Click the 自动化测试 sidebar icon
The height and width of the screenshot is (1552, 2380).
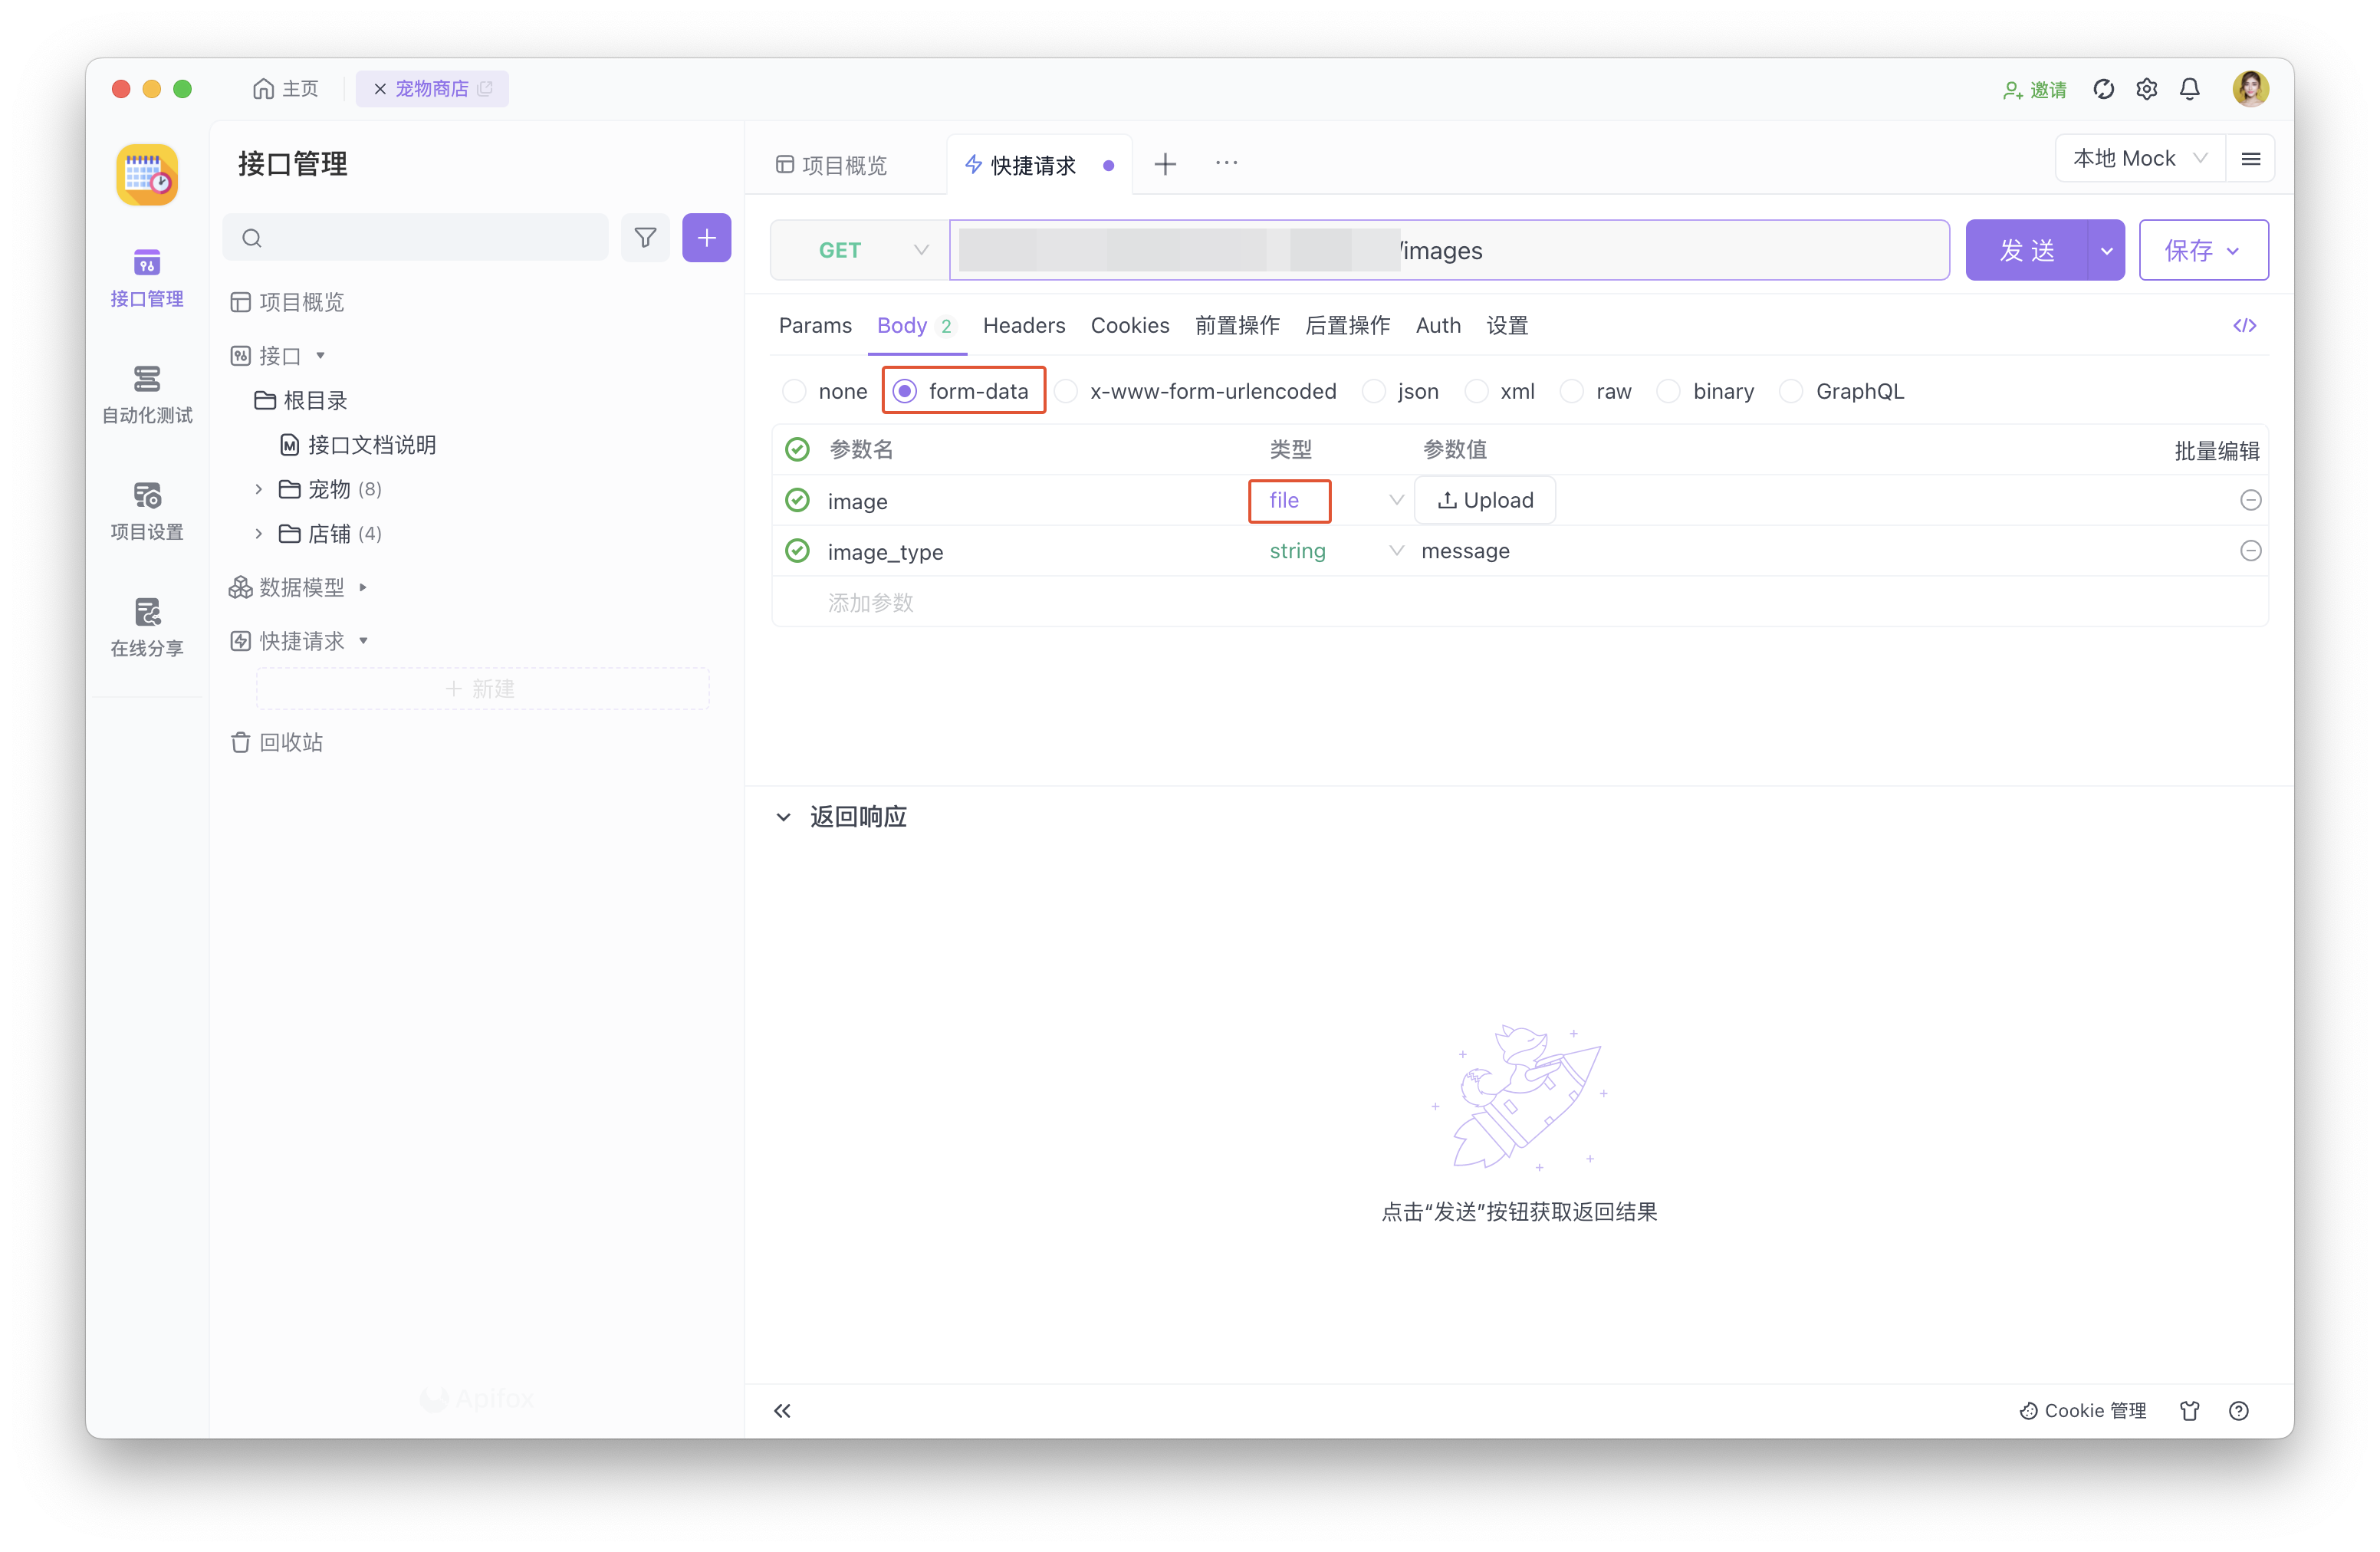(x=147, y=392)
